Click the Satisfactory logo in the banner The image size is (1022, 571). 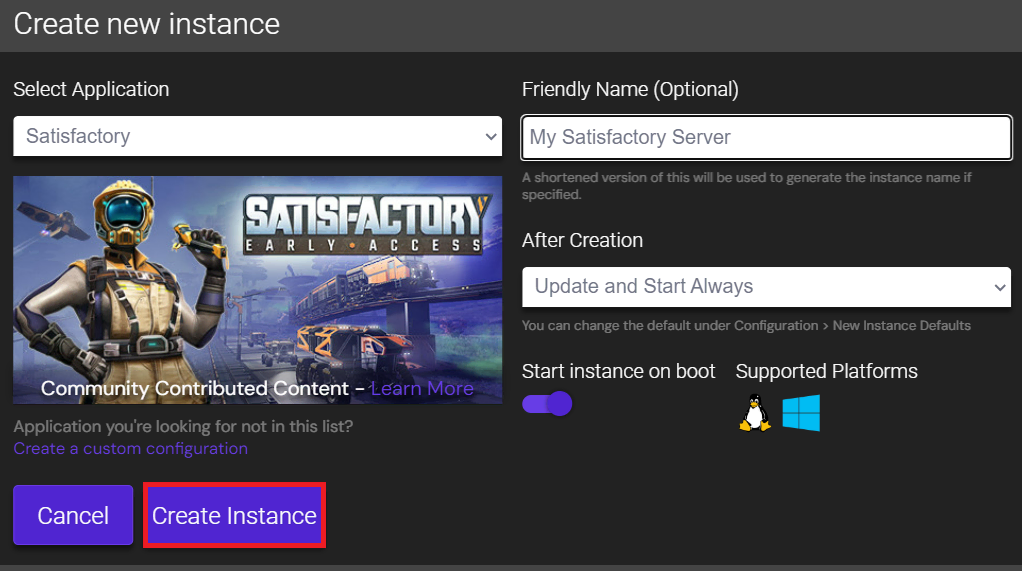[x=367, y=223]
